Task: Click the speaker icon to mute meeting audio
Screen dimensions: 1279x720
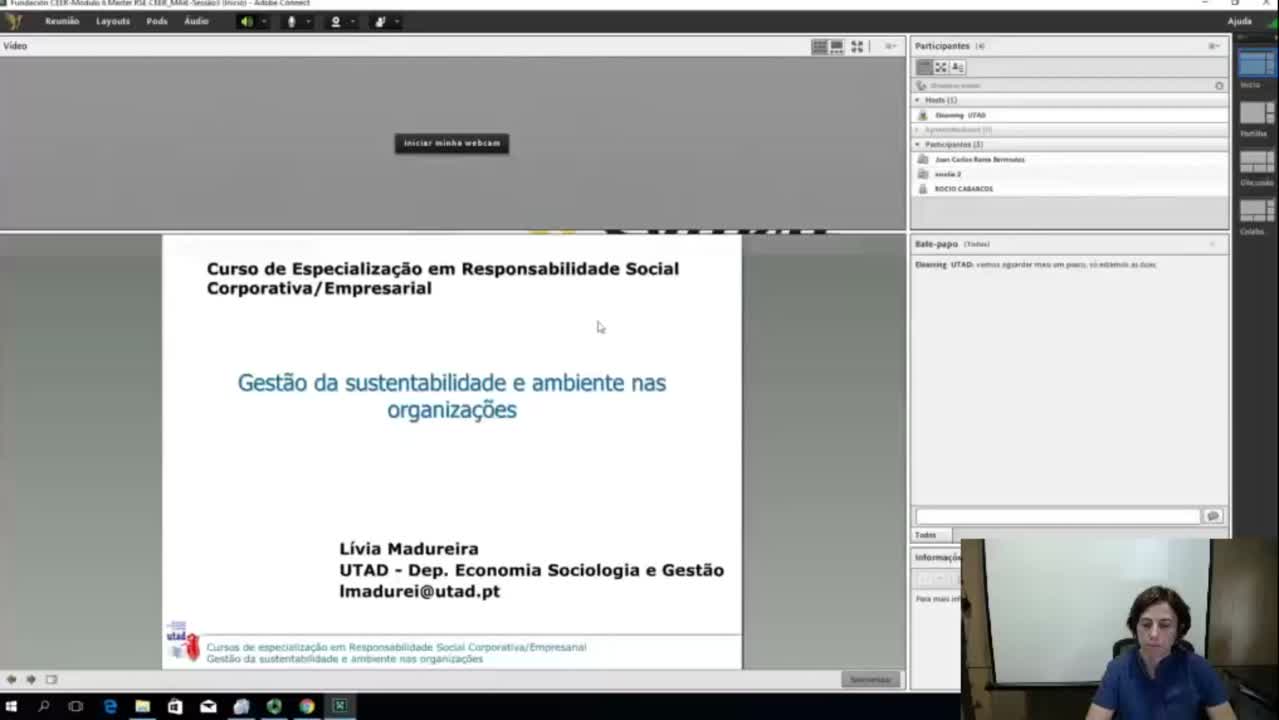Action: point(246,21)
